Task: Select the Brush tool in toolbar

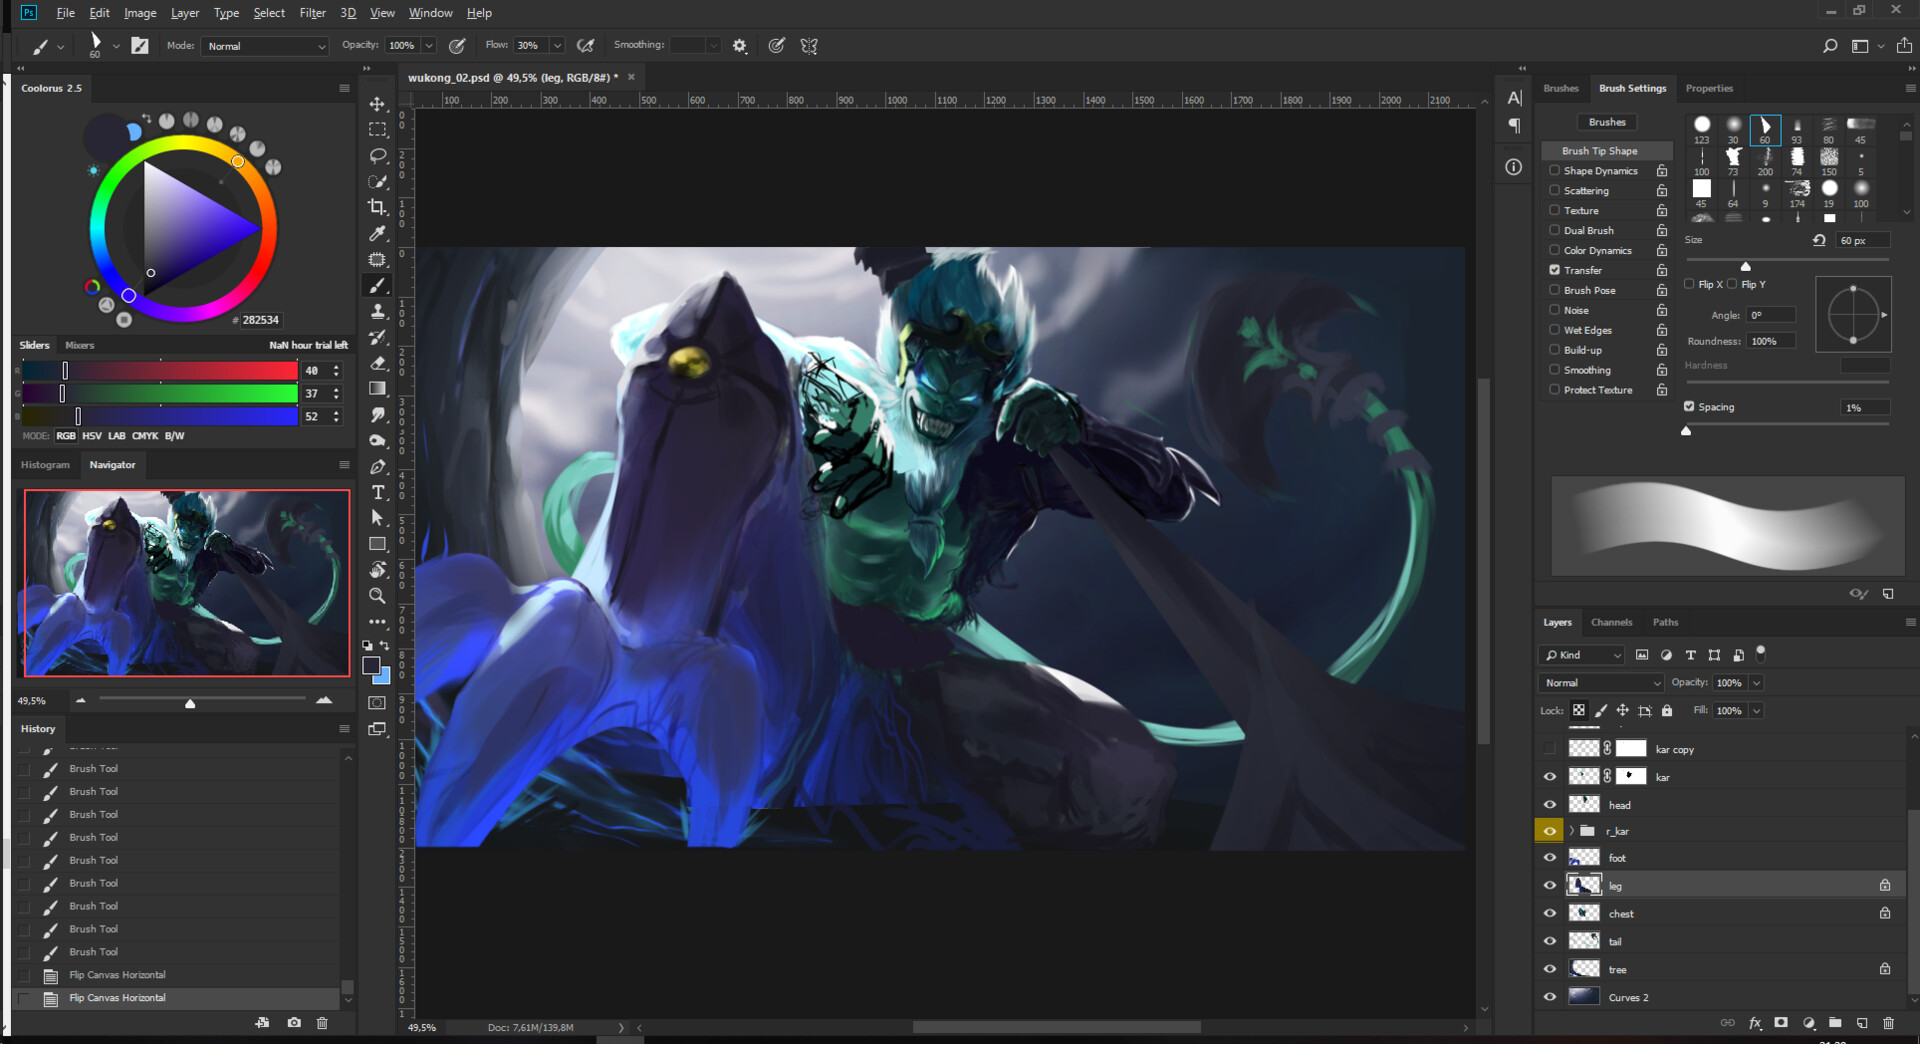Action: point(377,286)
